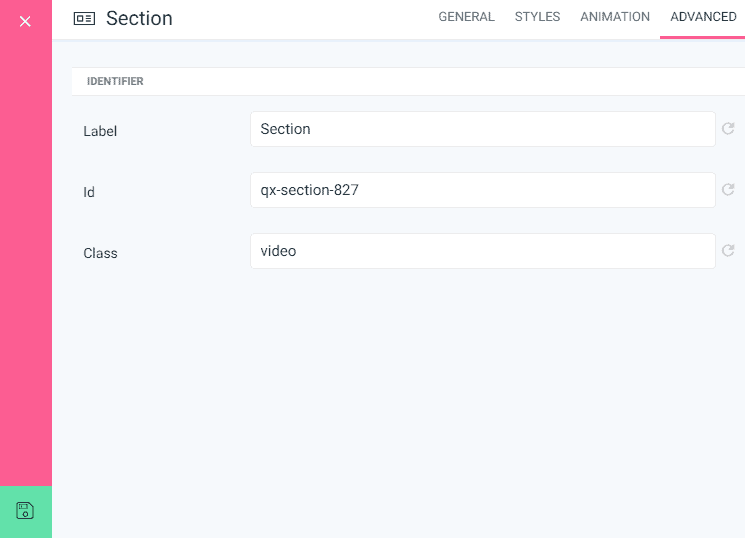Click the "Section" panel title text
The image size is (745, 538).
tap(139, 18)
